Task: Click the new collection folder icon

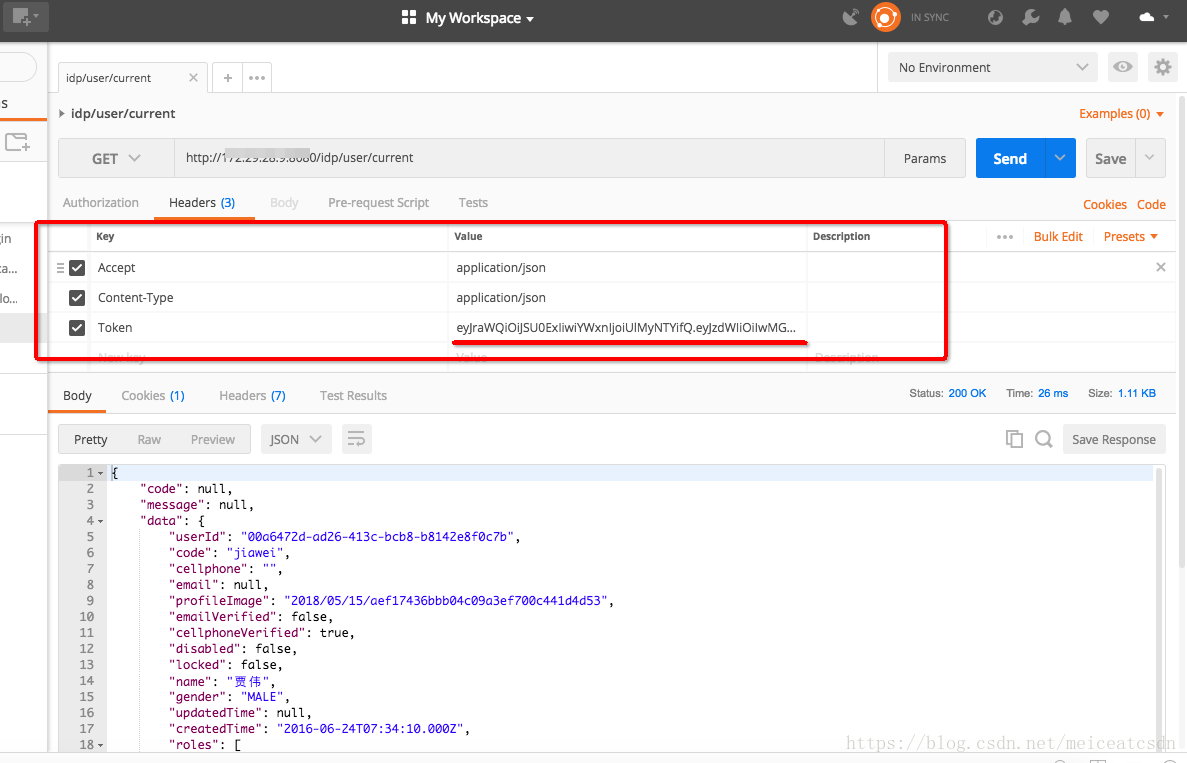Action: pos(17,142)
